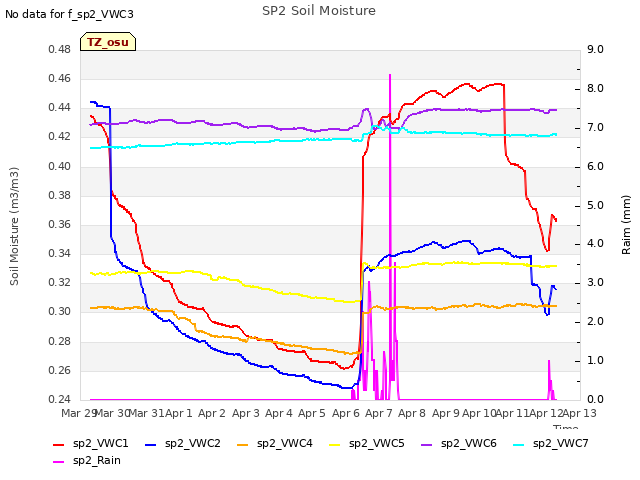Screen dimensions: 640x480
Task: Click the 4.0 rain axis tick label
Action: [595, 244]
